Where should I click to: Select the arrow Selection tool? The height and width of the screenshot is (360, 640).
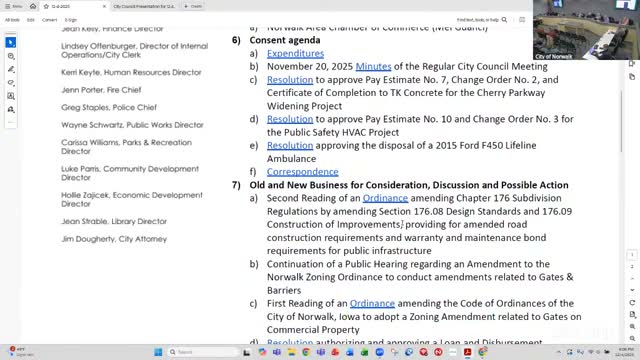11,42
